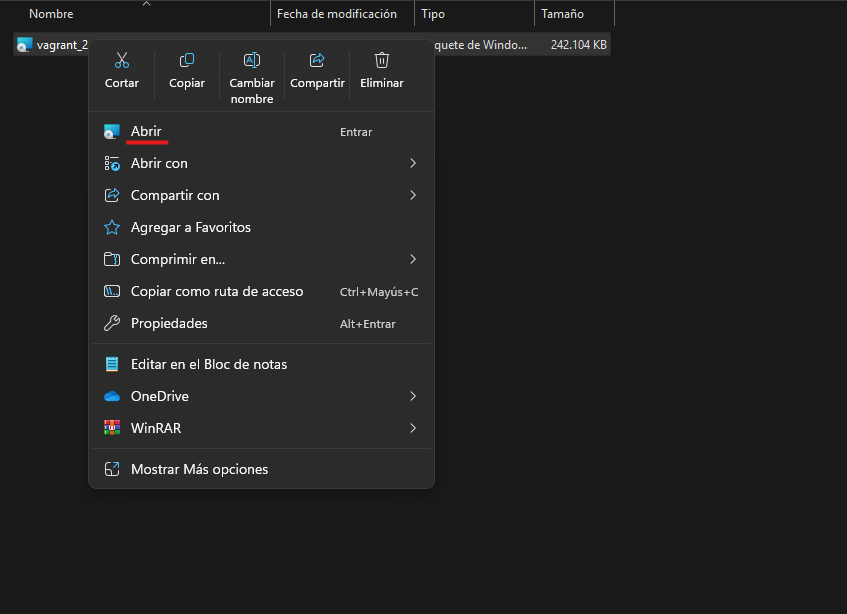Expand the Comprimir en... submenu arrow
Screen dimensions: 847x614
tap(413, 259)
